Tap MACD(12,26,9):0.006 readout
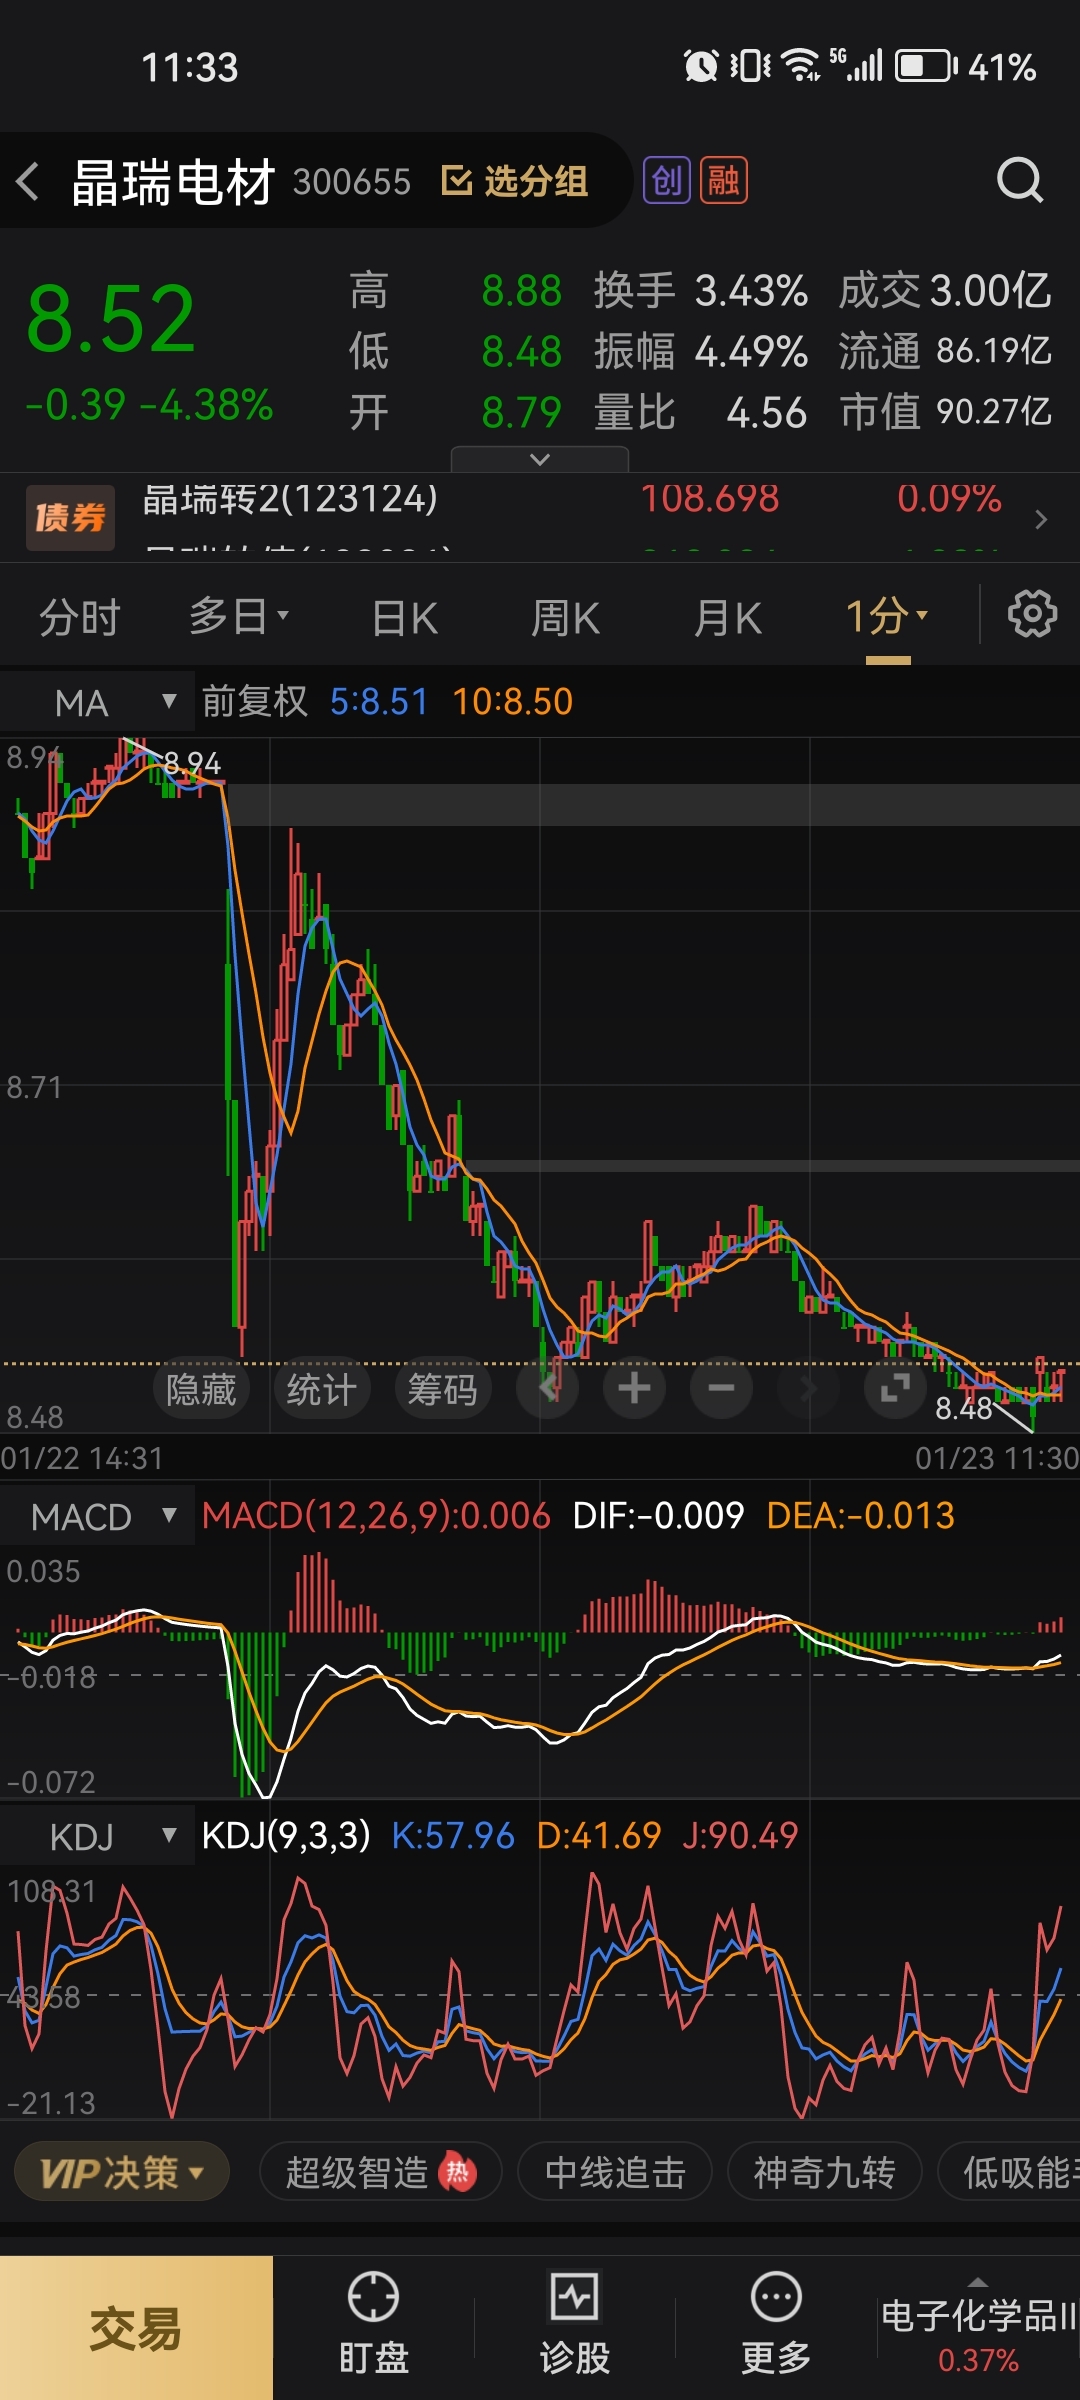1080x2400 pixels. pos(376,1515)
